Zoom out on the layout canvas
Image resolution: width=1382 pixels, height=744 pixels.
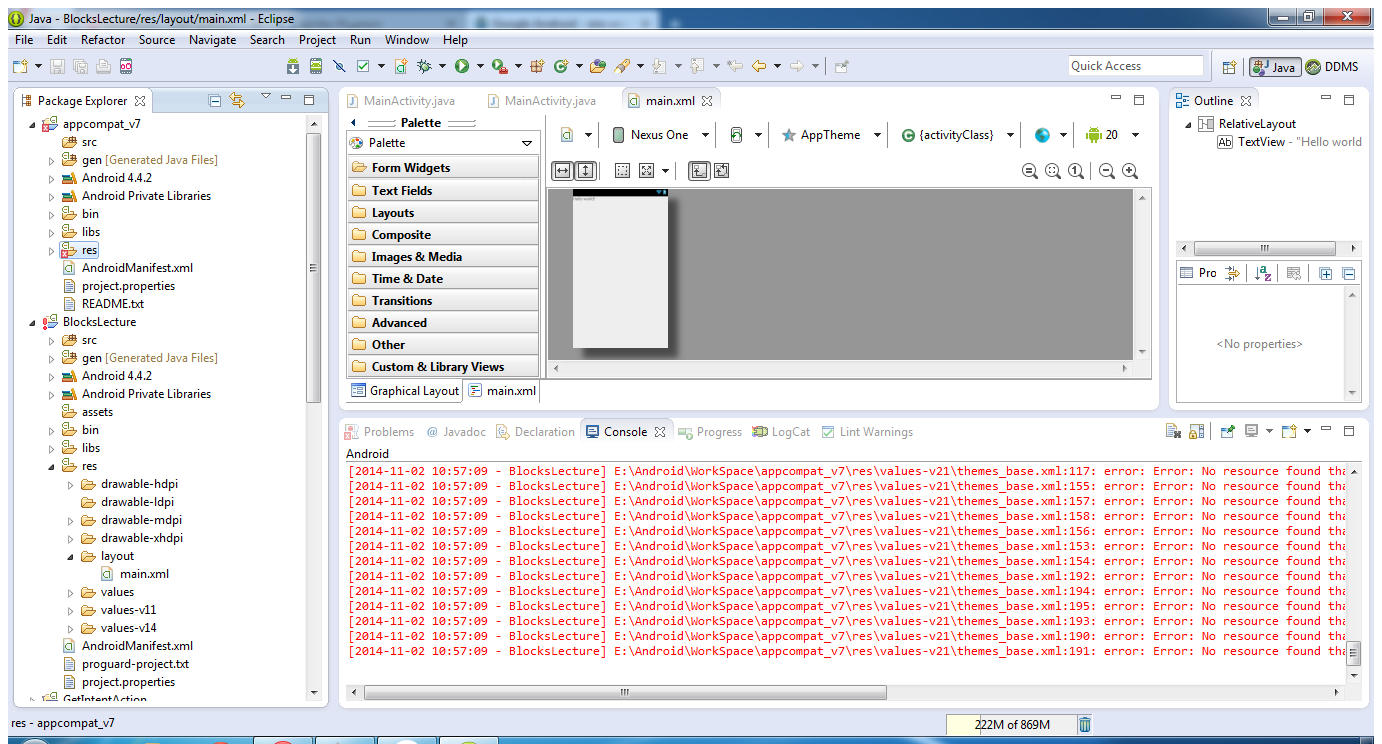coord(1106,171)
